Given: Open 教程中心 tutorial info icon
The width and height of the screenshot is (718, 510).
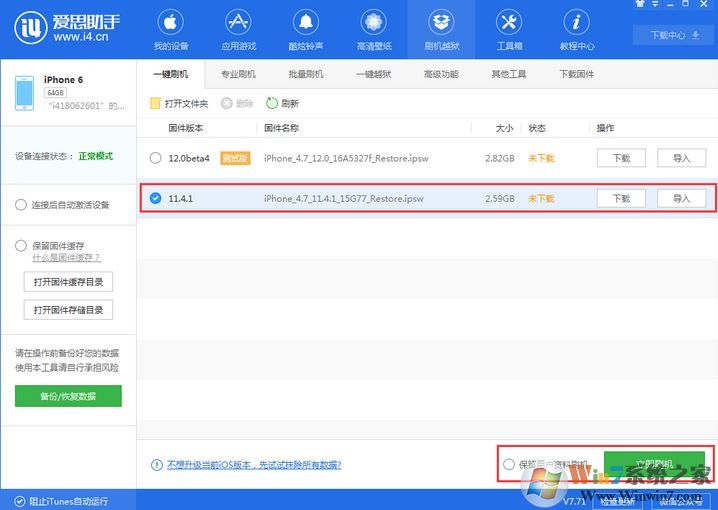Looking at the screenshot, I should [577, 22].
